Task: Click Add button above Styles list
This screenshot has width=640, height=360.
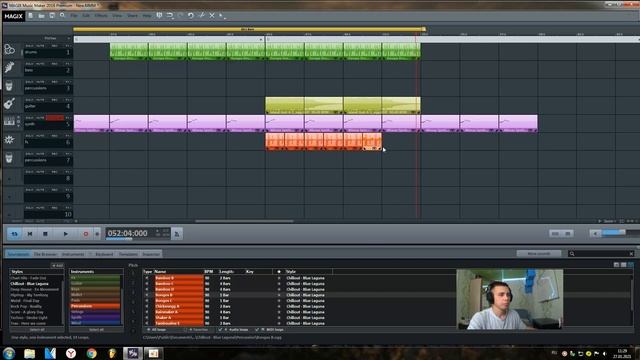Action: 58,265
